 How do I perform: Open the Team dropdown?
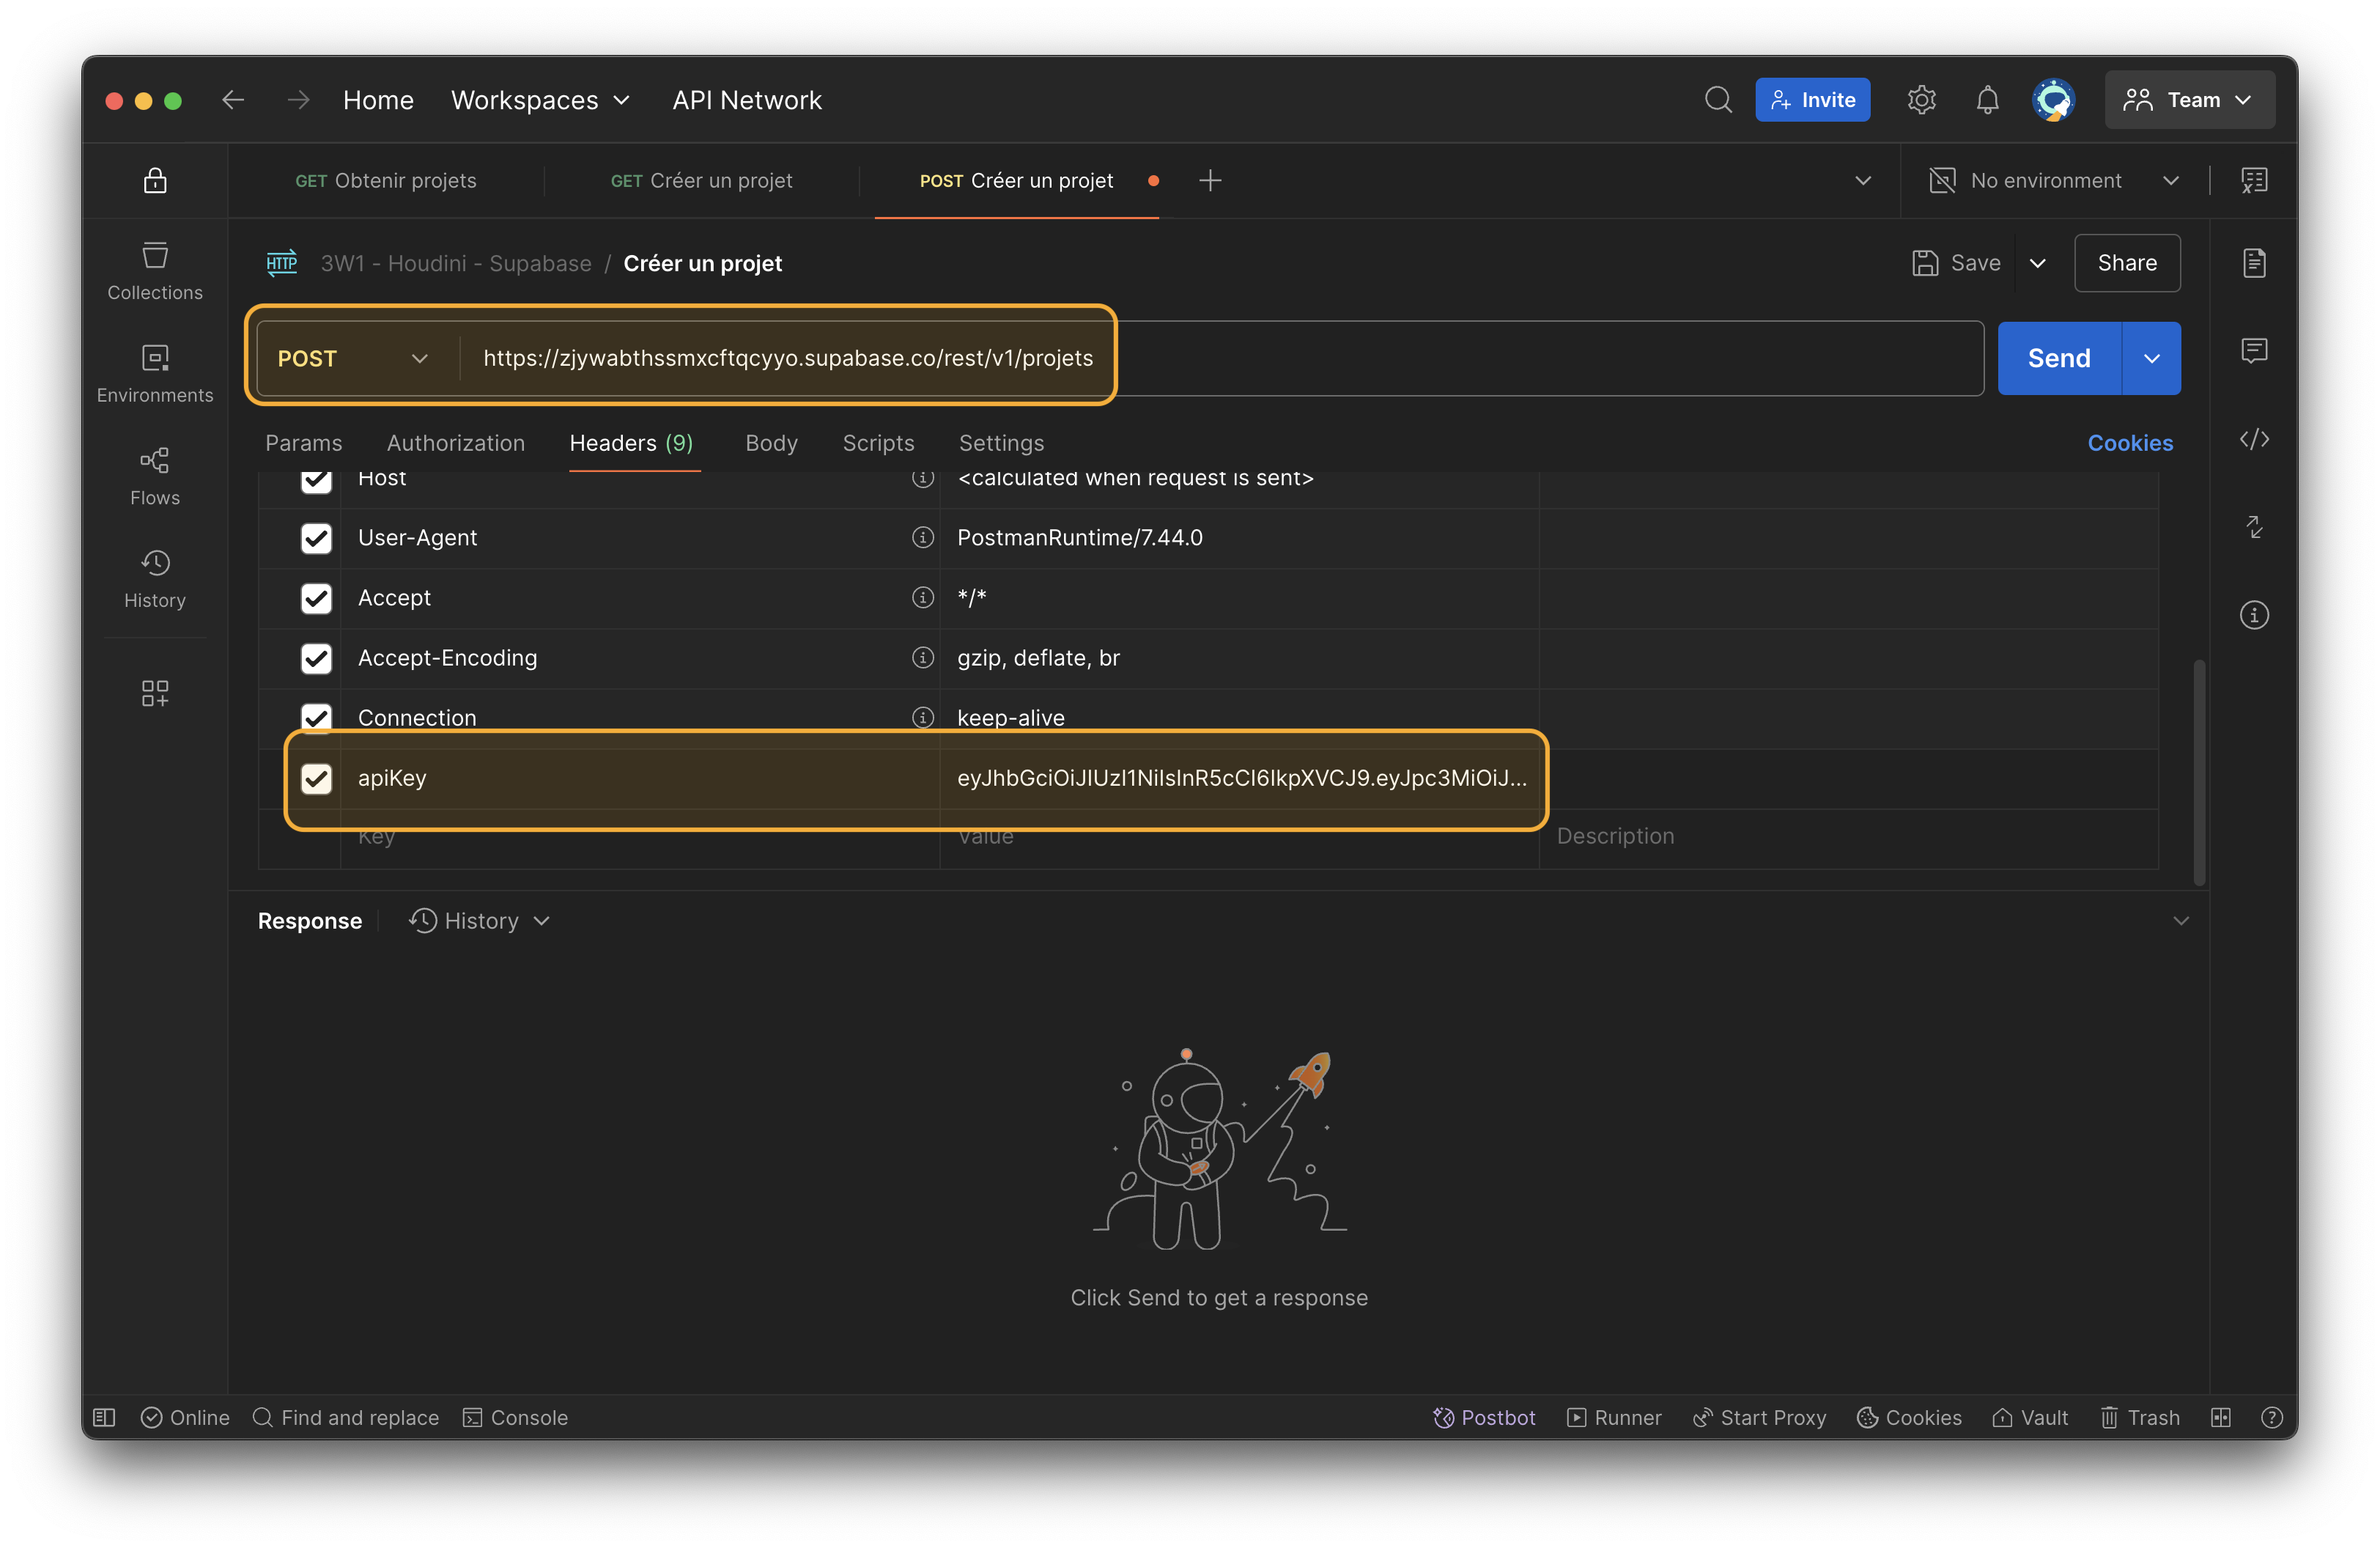coord(2189,100)
